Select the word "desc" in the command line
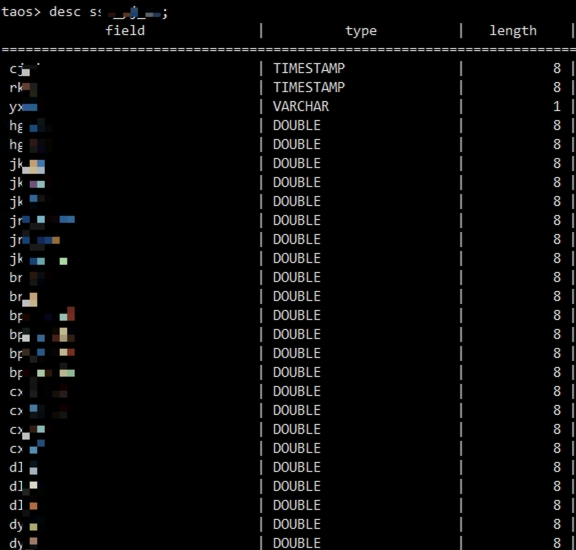This screenshot has height=550, width=576. tap(65, 12)
